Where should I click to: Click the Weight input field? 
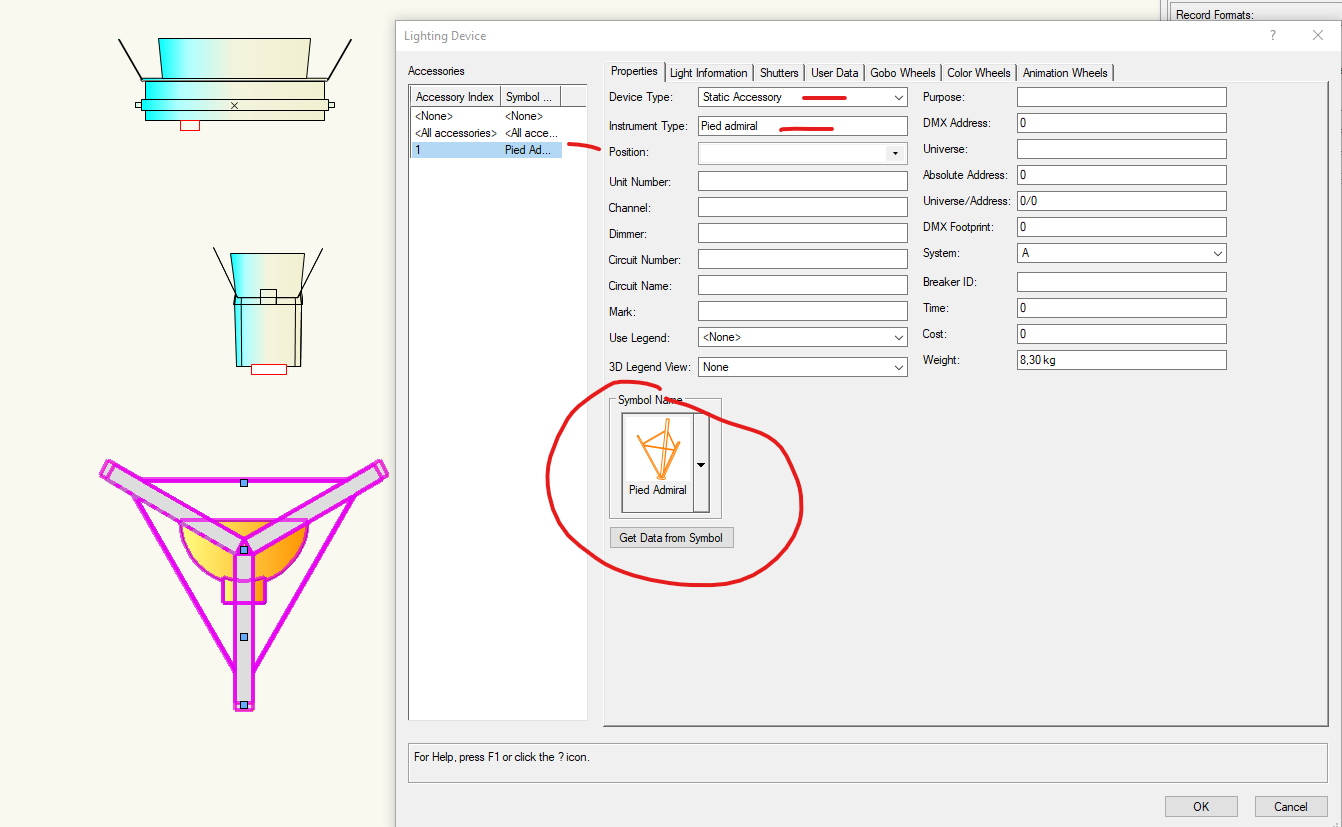1121,360
